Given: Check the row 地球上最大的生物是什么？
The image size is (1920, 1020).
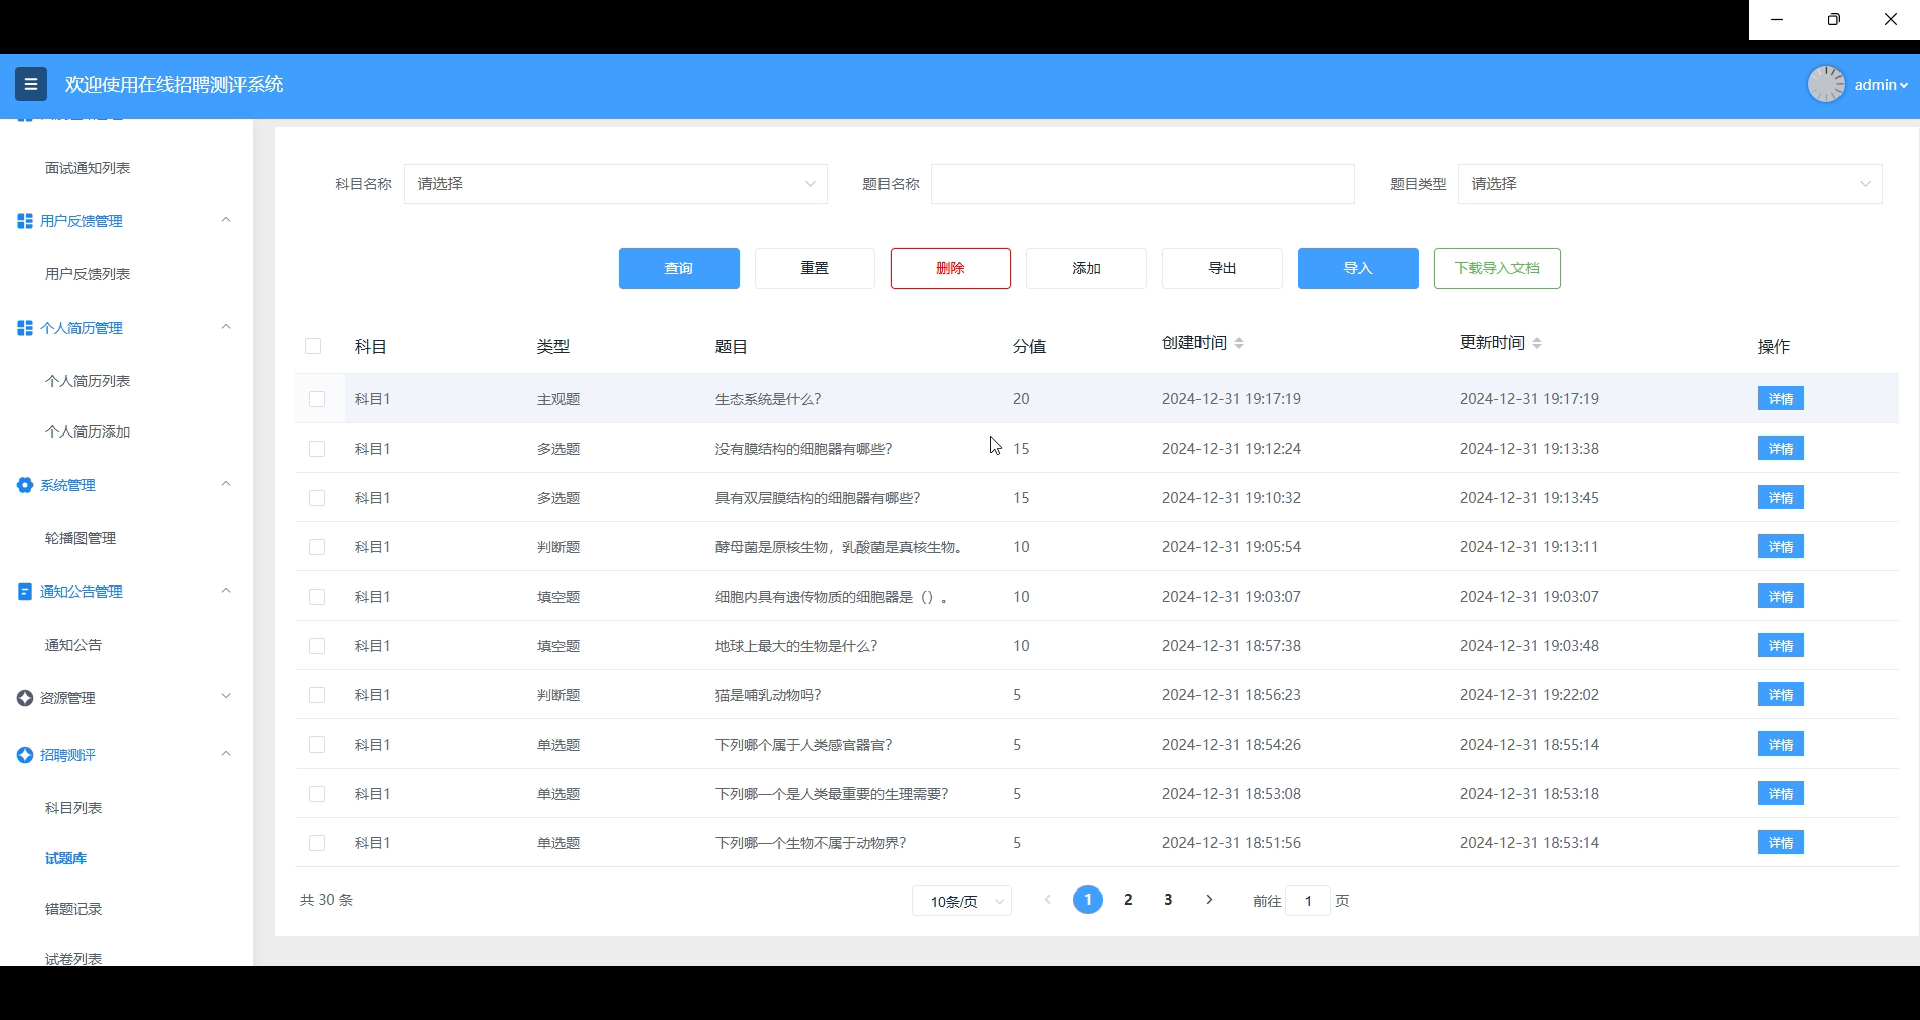Looking at the screenshot, I should 317,646.
